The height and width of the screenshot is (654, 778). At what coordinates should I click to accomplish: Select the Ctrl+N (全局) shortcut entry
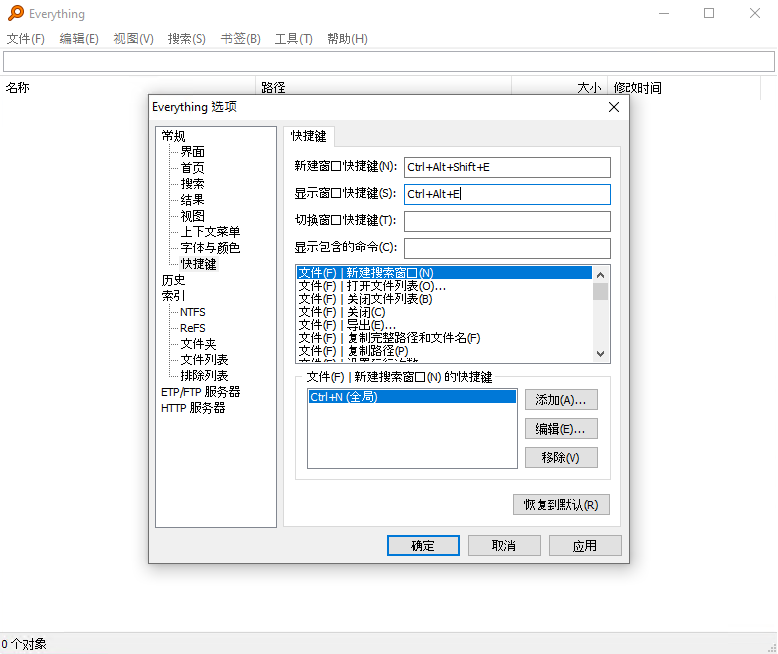[x=412, y=397]
